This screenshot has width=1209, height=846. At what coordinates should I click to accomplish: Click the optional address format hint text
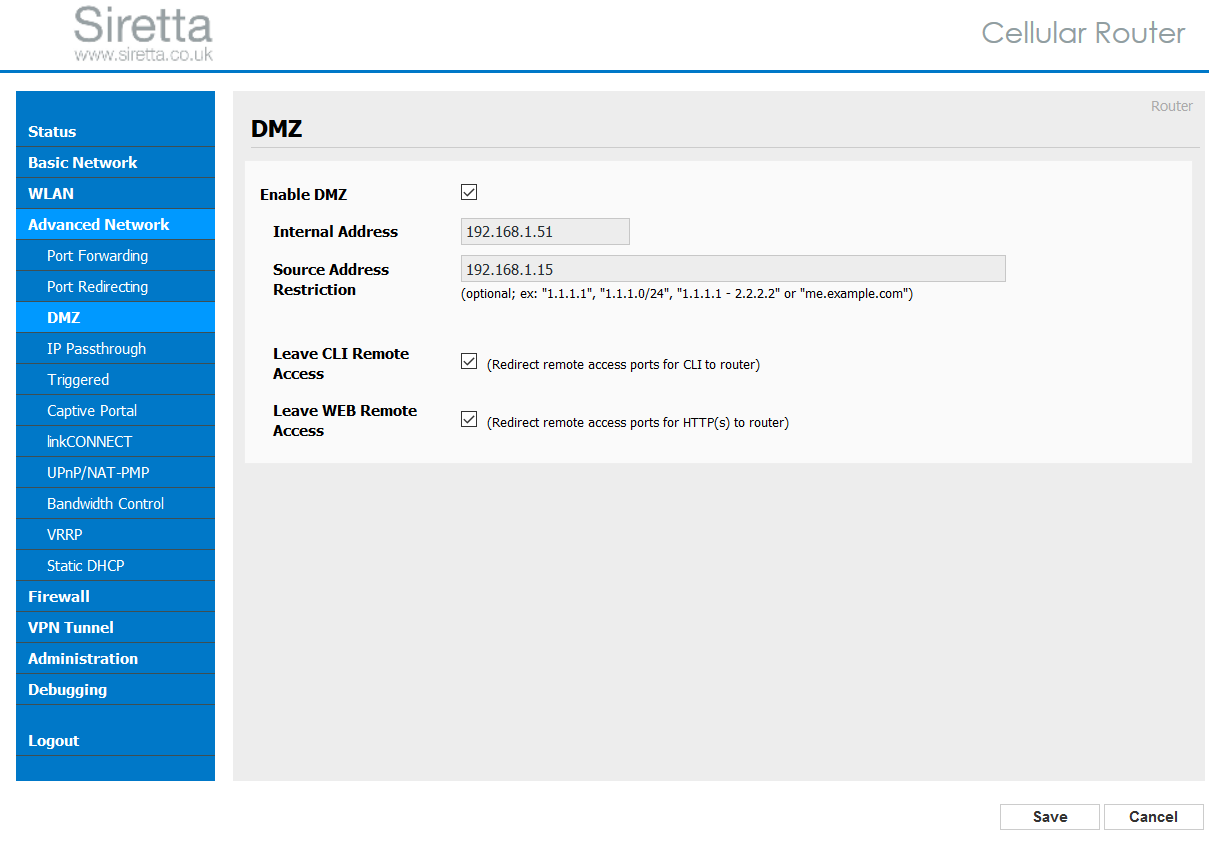[687, 294]
